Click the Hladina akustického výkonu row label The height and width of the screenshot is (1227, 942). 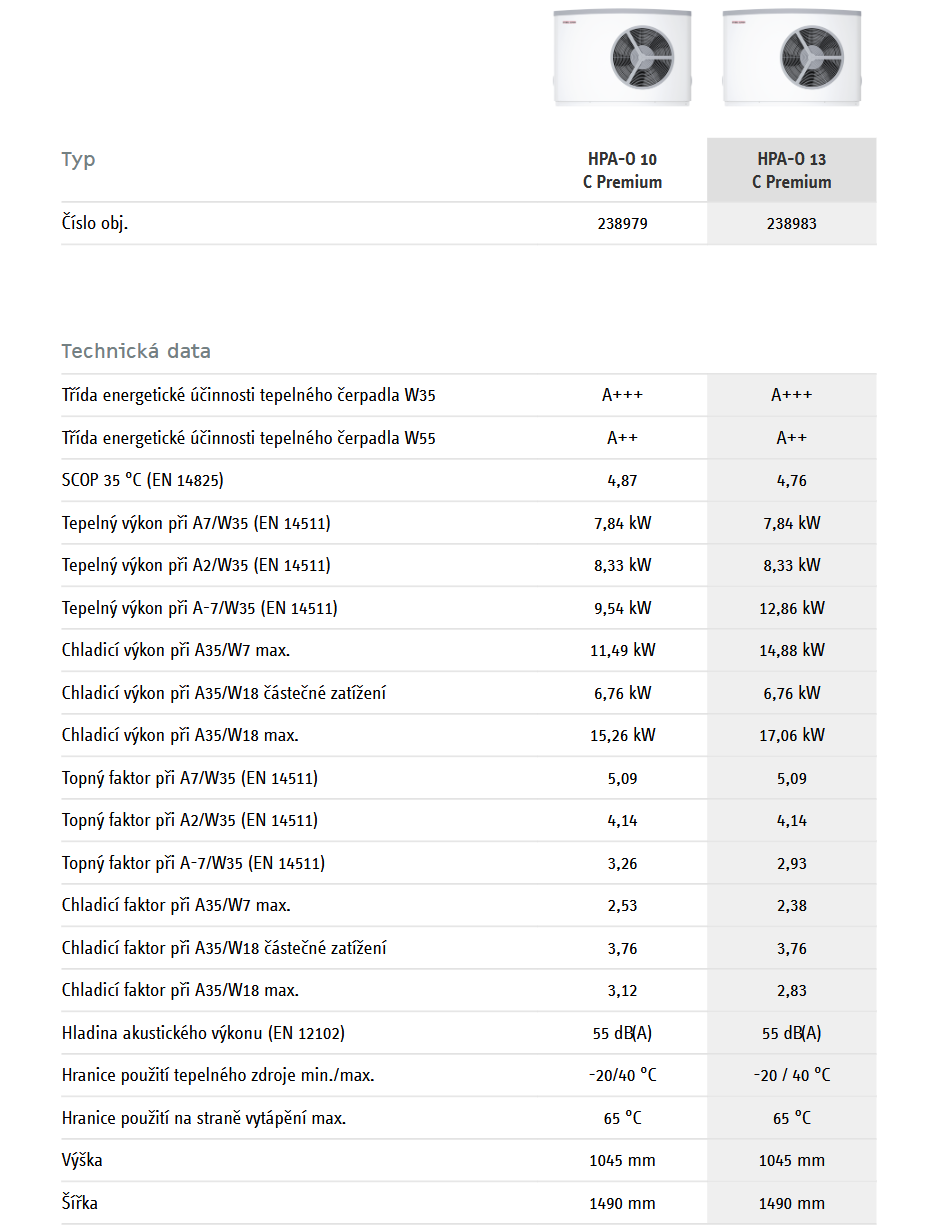(x=203, y=1033)
